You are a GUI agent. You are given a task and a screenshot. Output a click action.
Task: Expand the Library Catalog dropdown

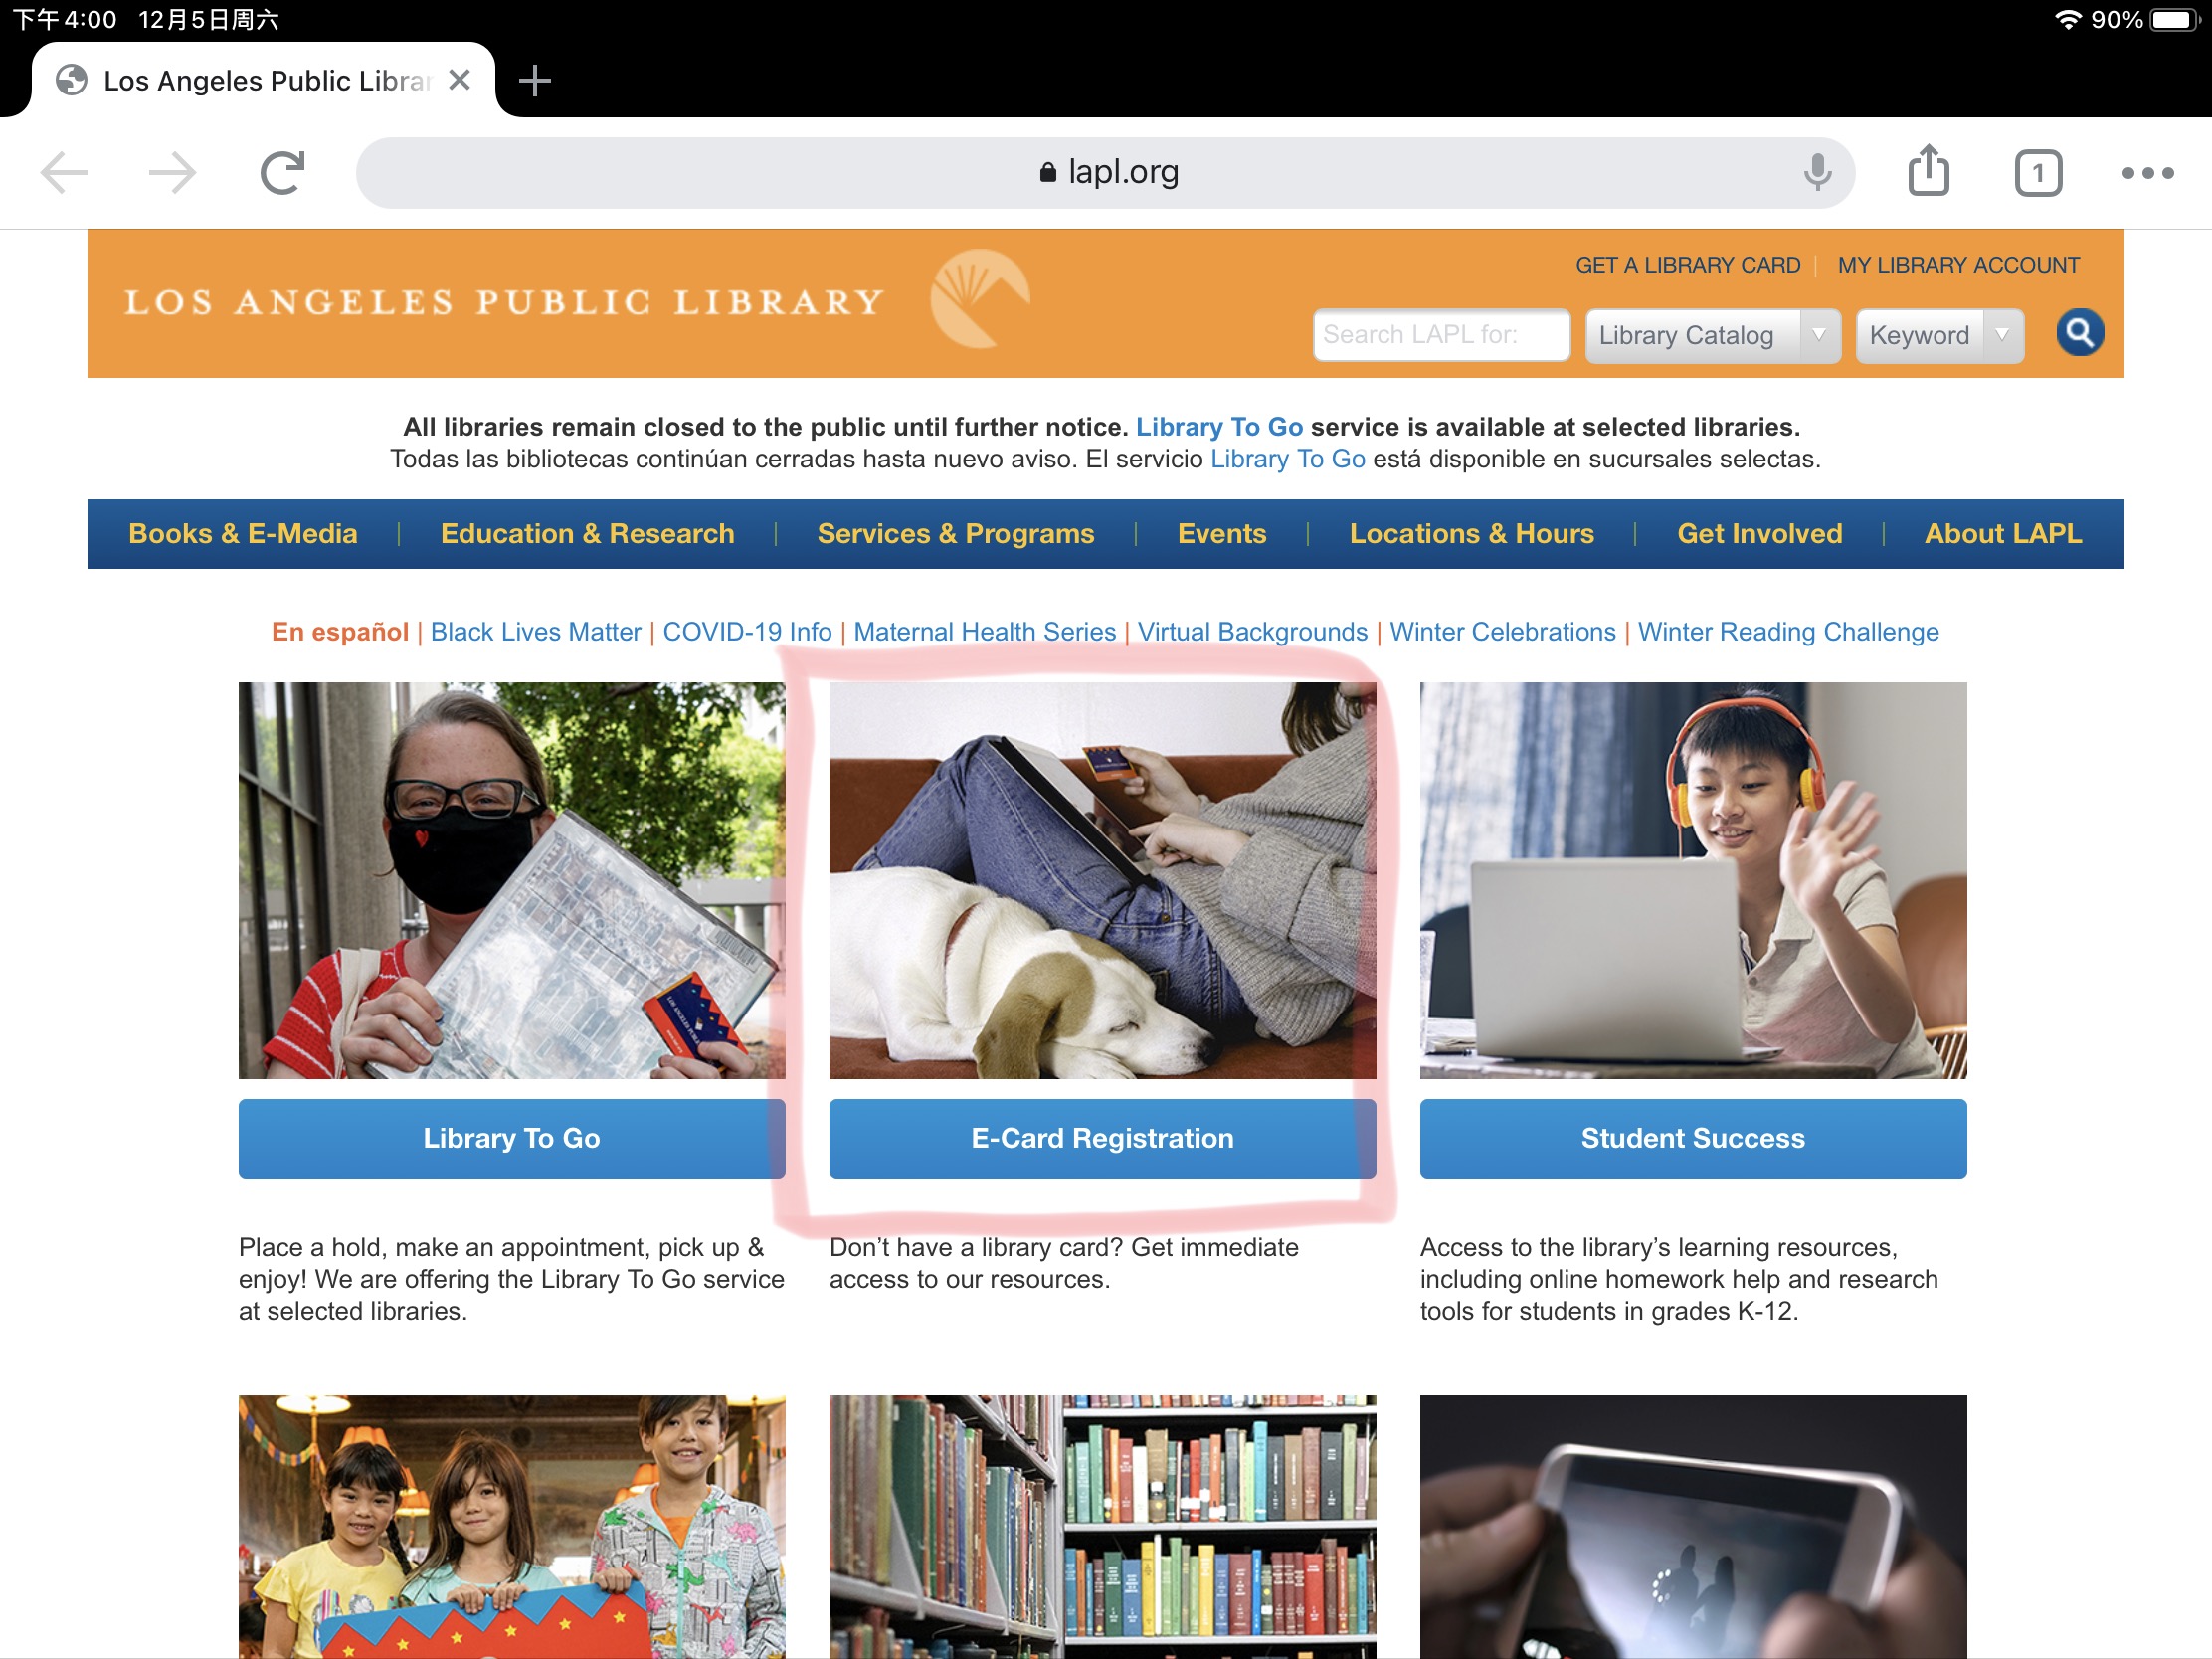(1712, 335)
